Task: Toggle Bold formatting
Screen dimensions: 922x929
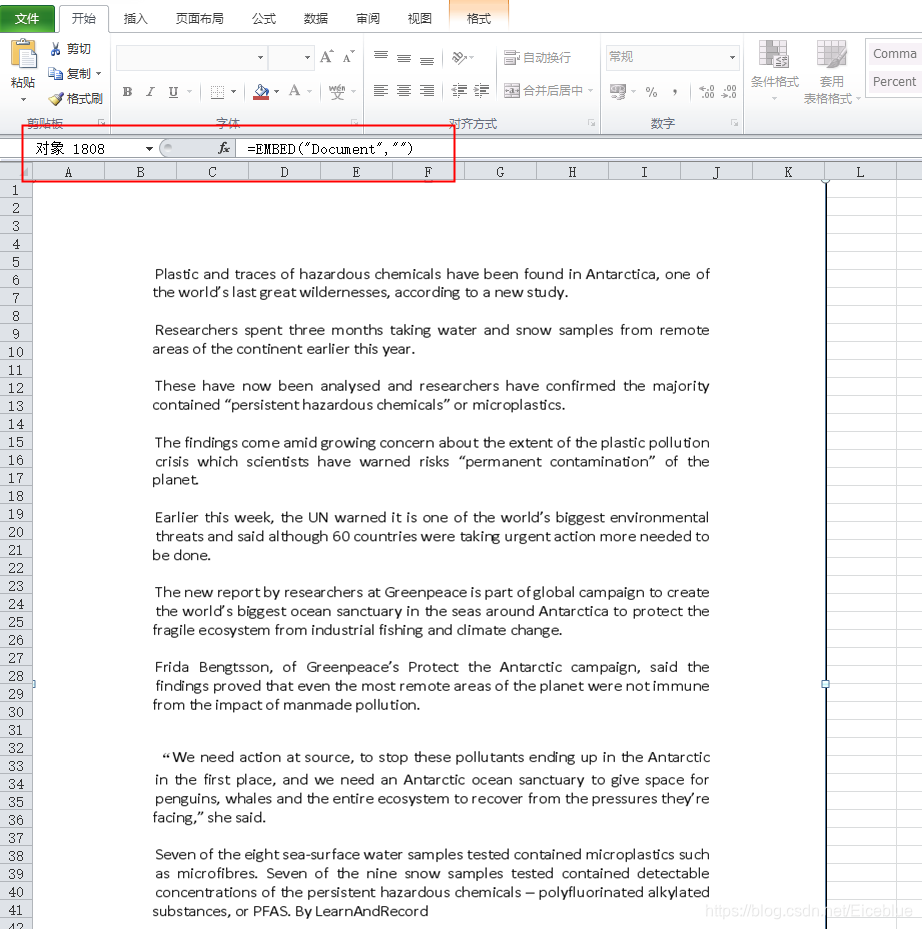Action: click(127, 91)
